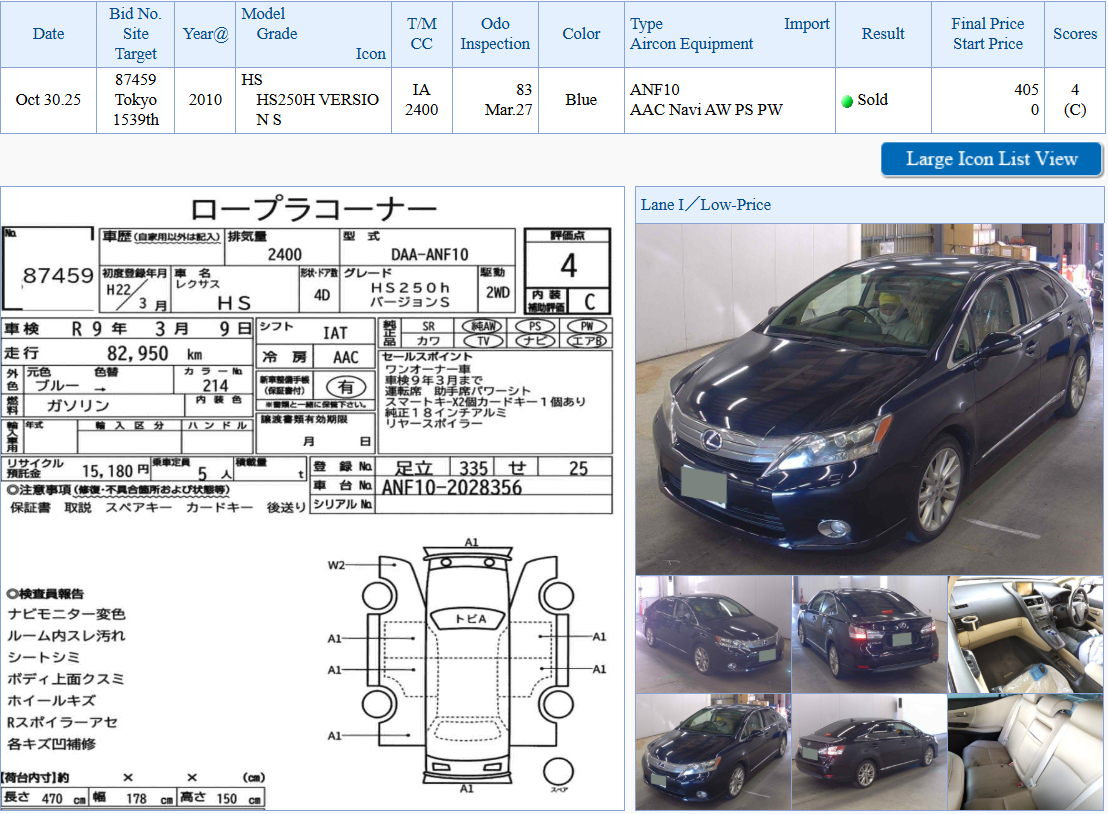
Task: Click the Result column header
Action: [x=883, y=34]
